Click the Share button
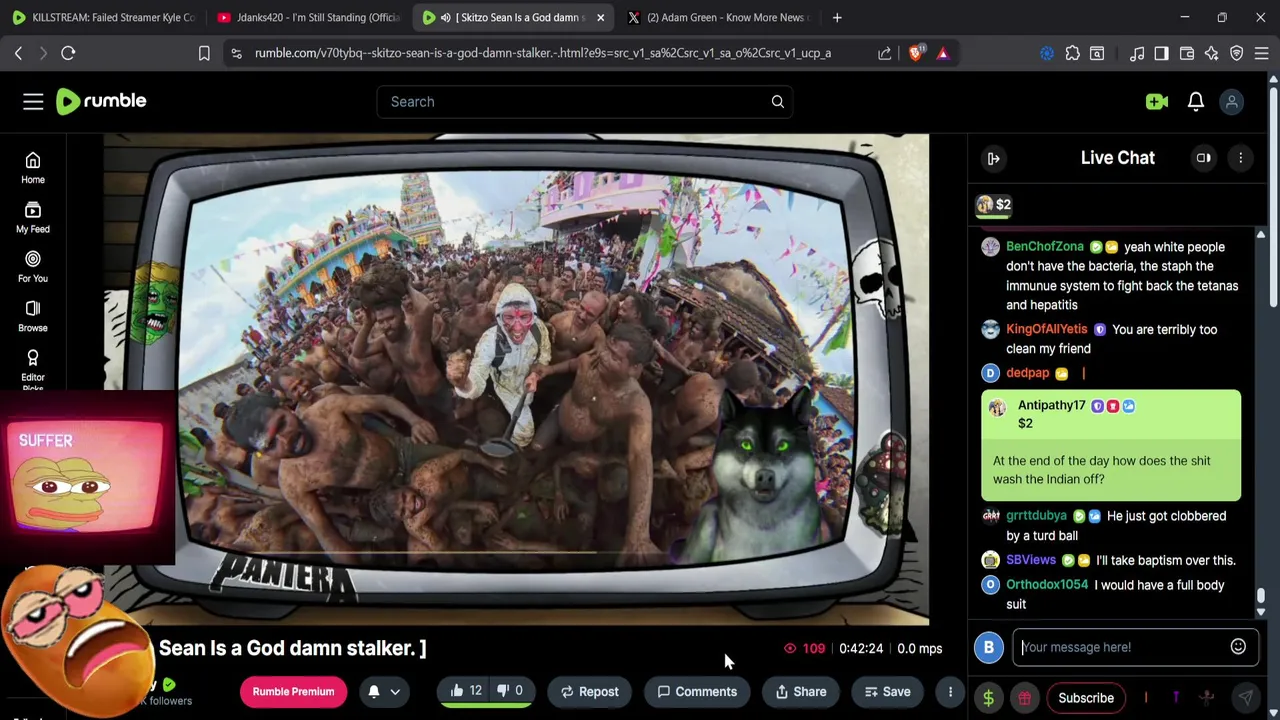 tap(801, 691)
